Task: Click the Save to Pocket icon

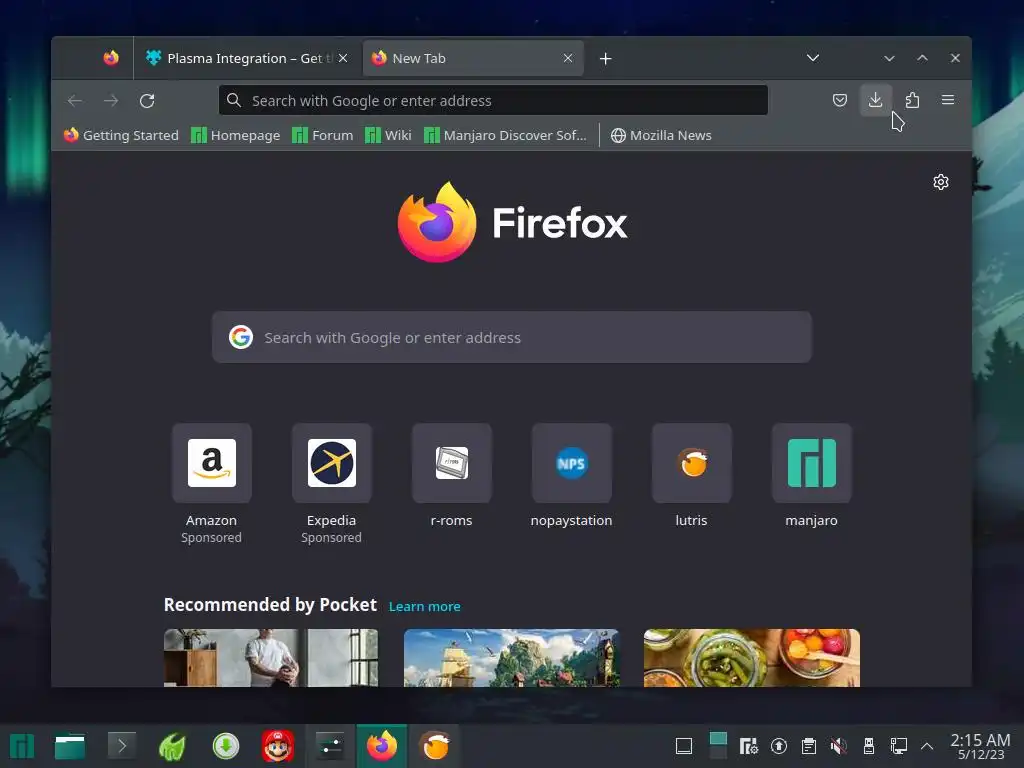Action: coord(840,100)
